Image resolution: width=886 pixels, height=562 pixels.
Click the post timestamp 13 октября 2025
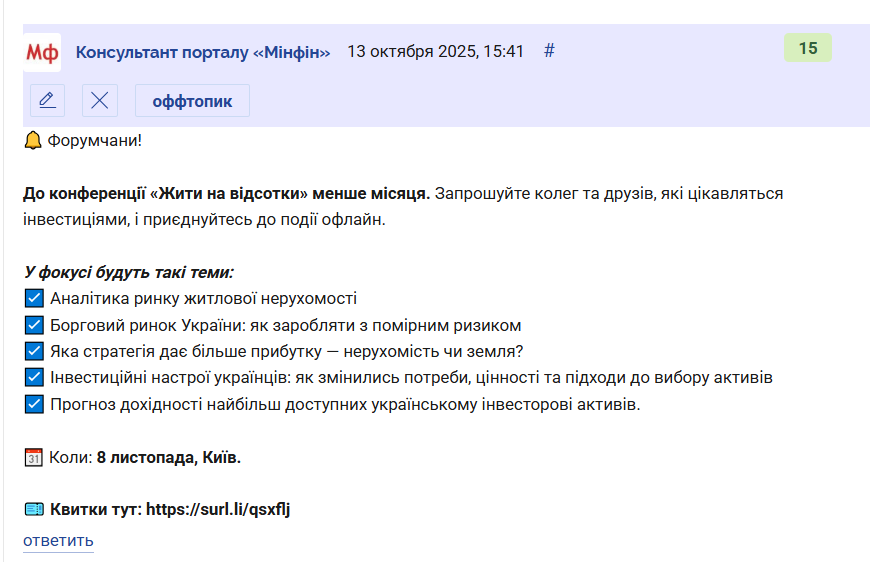click(x=436, y=51)
